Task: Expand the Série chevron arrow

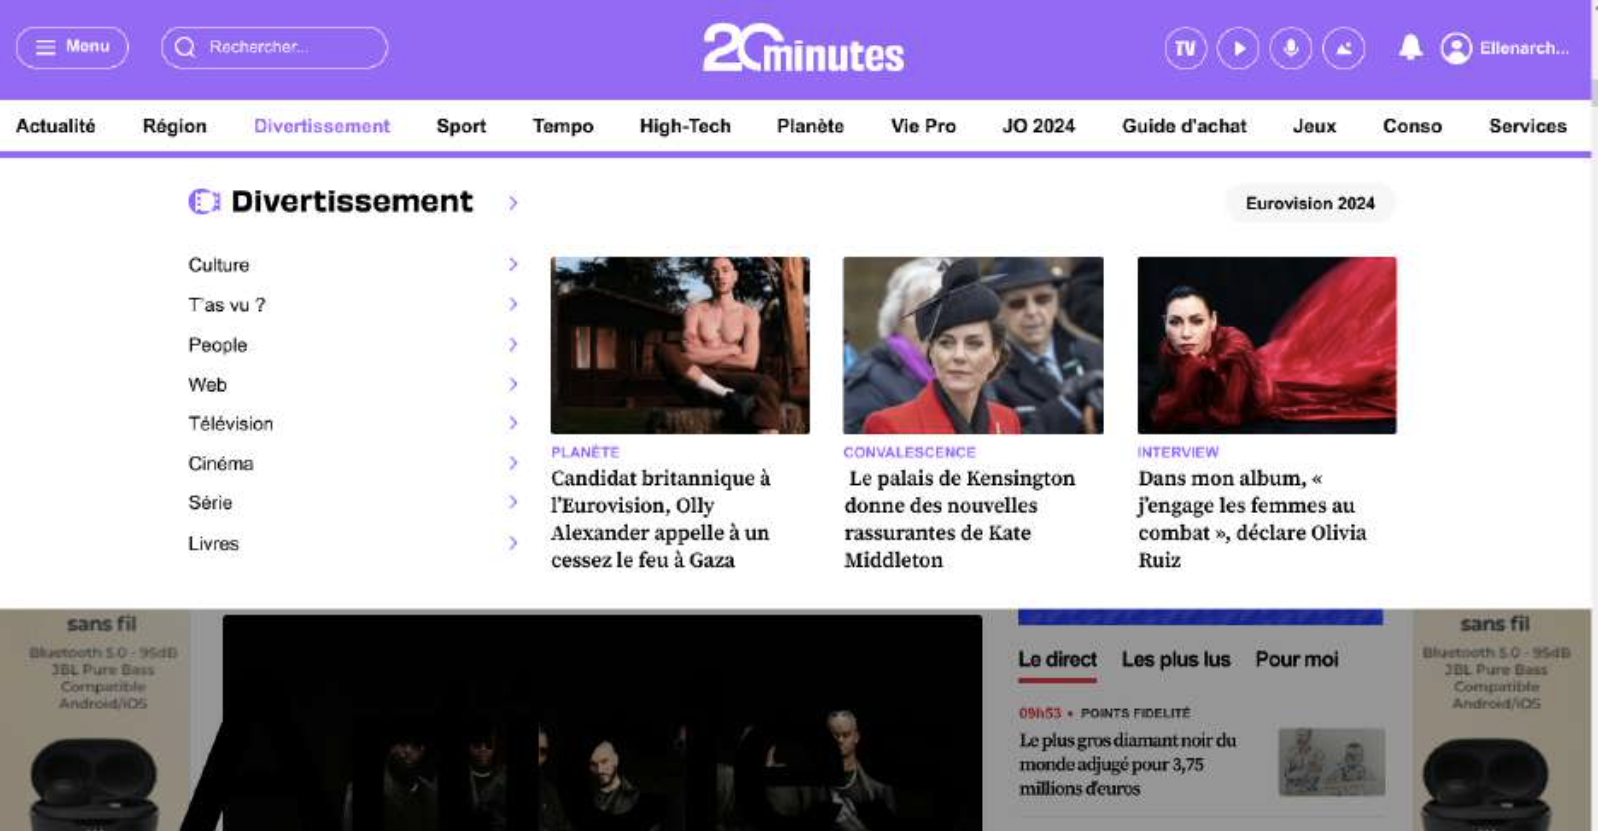Action: 513,502
